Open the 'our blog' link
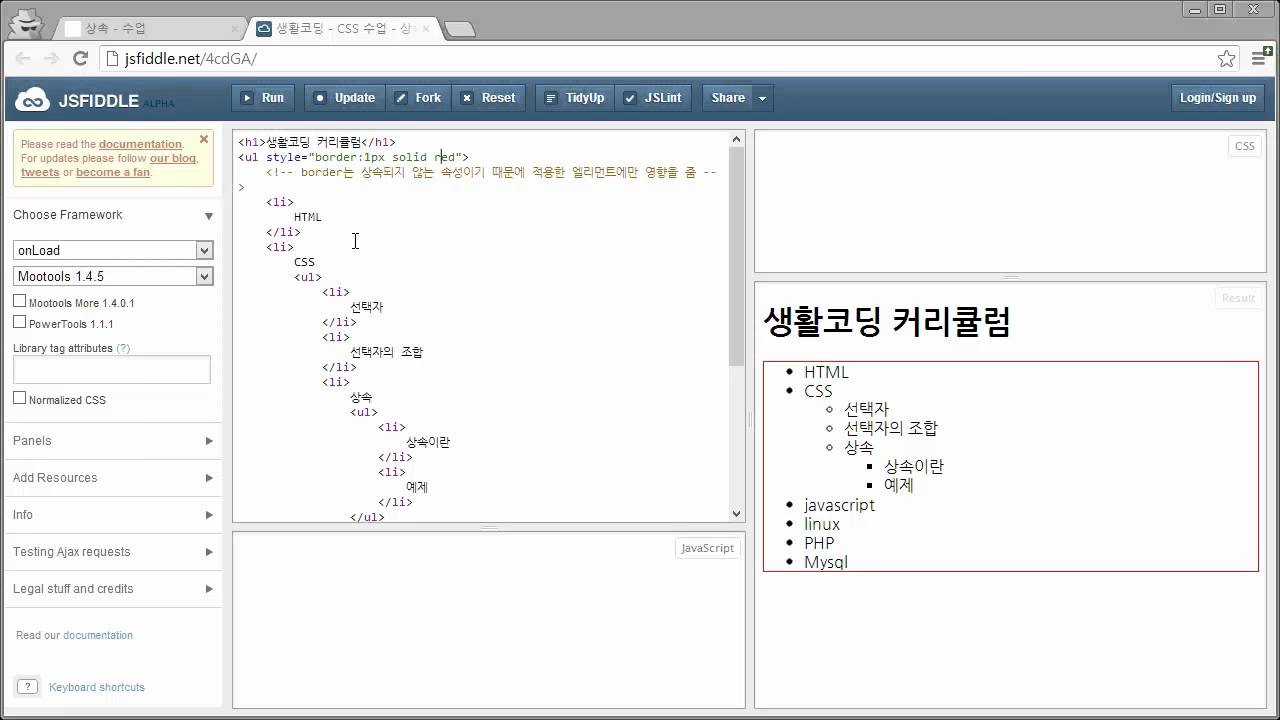This screenshot has height=720, width=1280. 173,158
